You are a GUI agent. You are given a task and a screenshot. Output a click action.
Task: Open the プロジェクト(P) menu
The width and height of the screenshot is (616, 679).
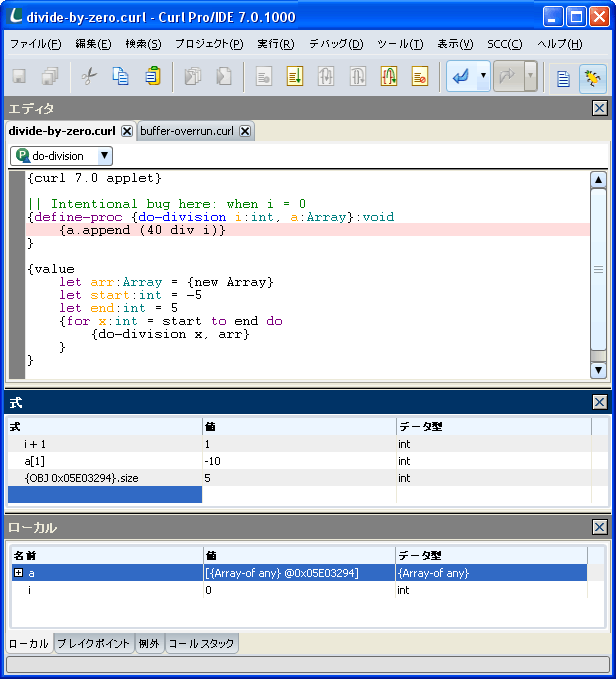pos(209,44)
